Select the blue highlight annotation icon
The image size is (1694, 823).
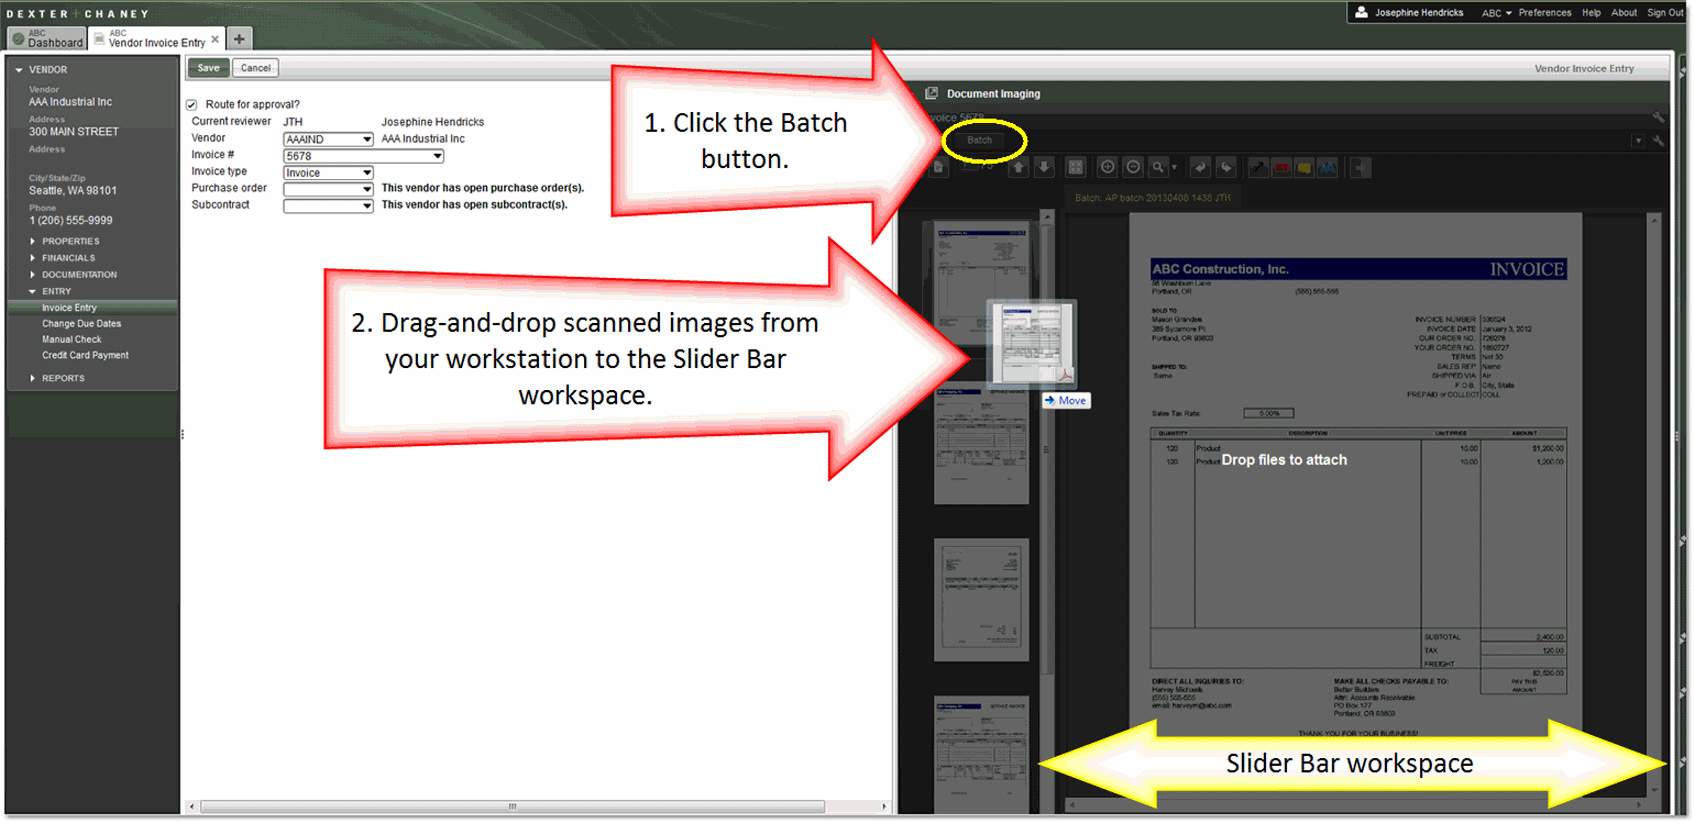[x=1328, y=167]
